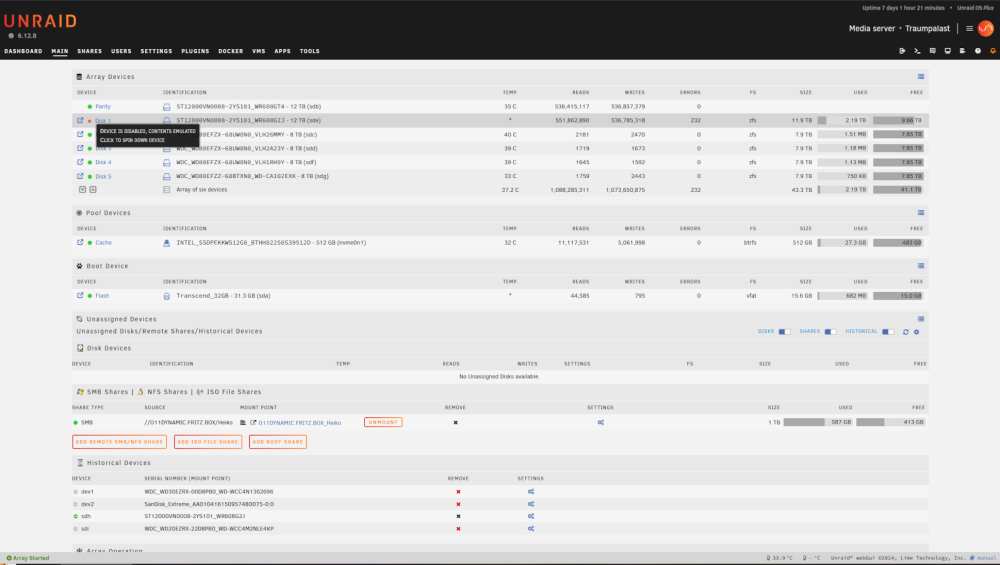Refresh the Unassigned Devices list
This screenshot has width=1000, height=565.
[x=906, y=332]
